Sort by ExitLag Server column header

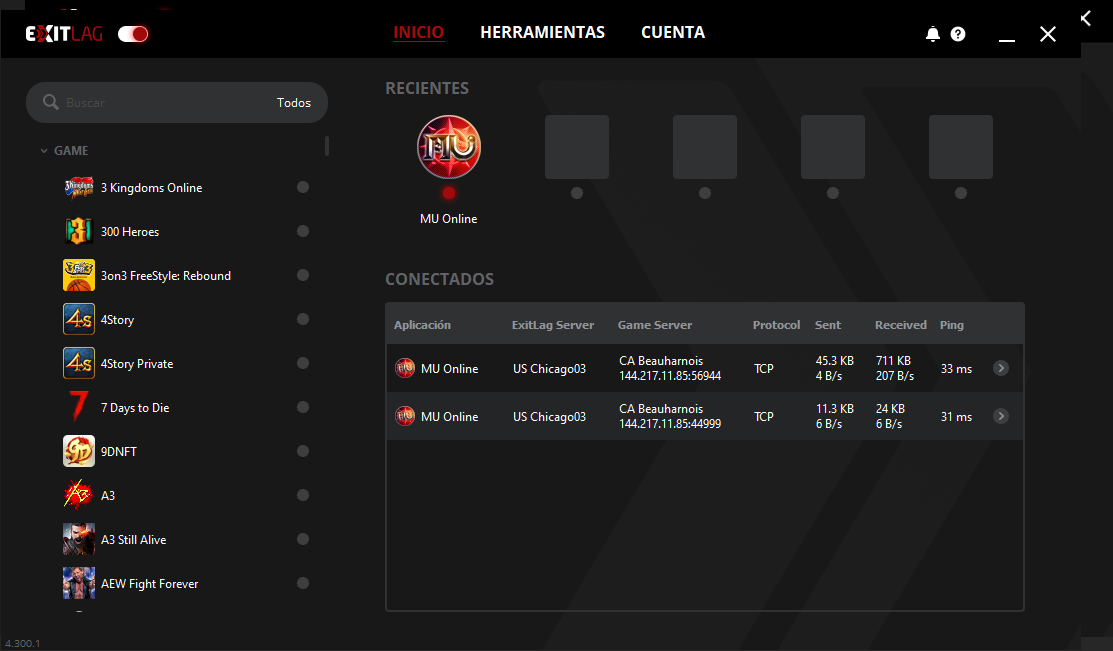(x=553, y=325)
